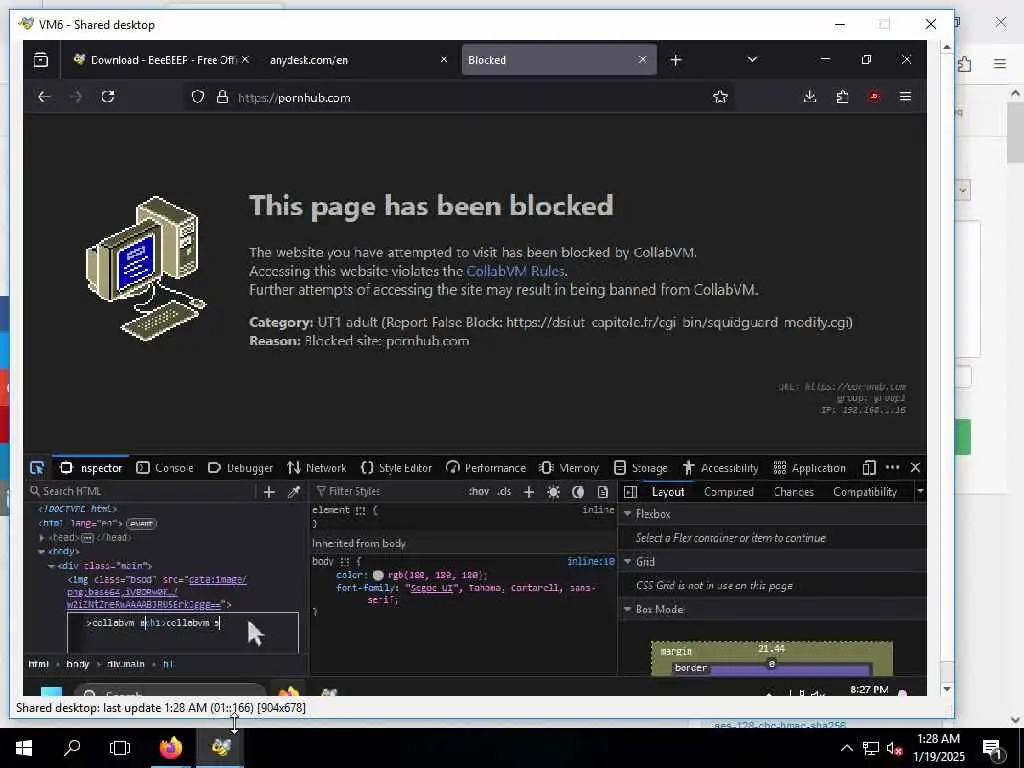Add new node in HTML inspector

tap(269, 492)
